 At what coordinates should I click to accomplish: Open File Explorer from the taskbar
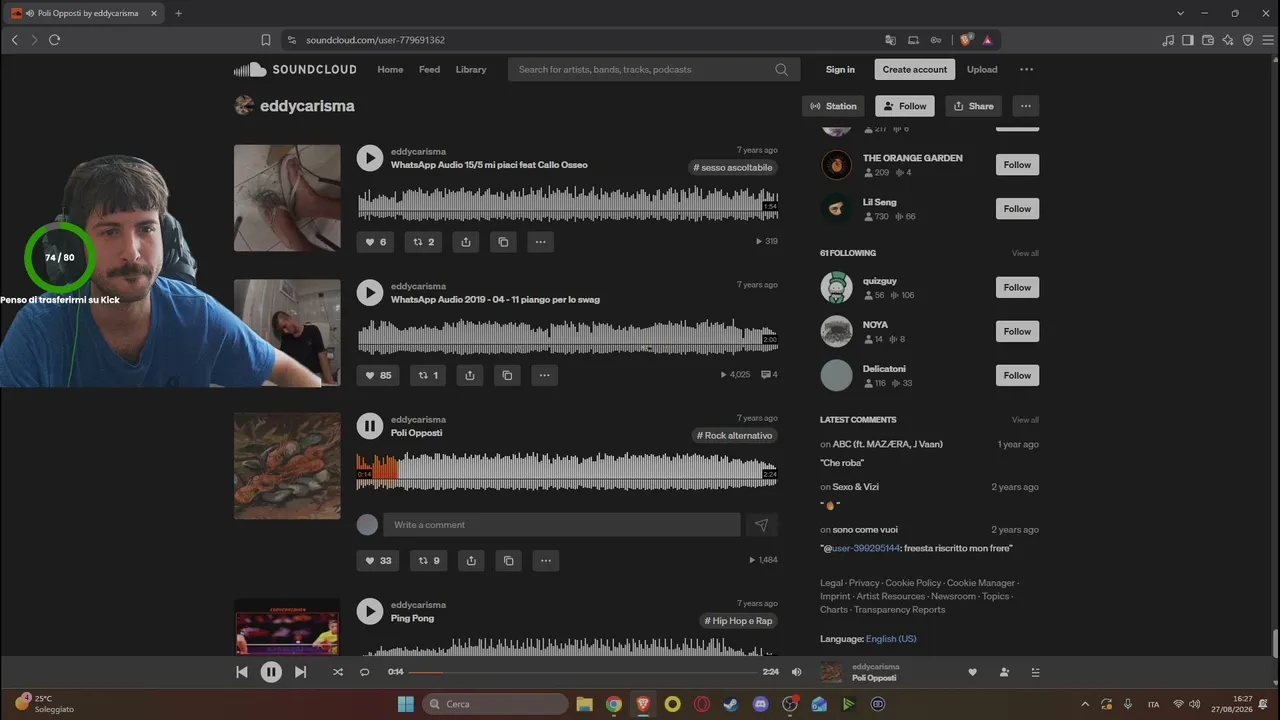584,704
